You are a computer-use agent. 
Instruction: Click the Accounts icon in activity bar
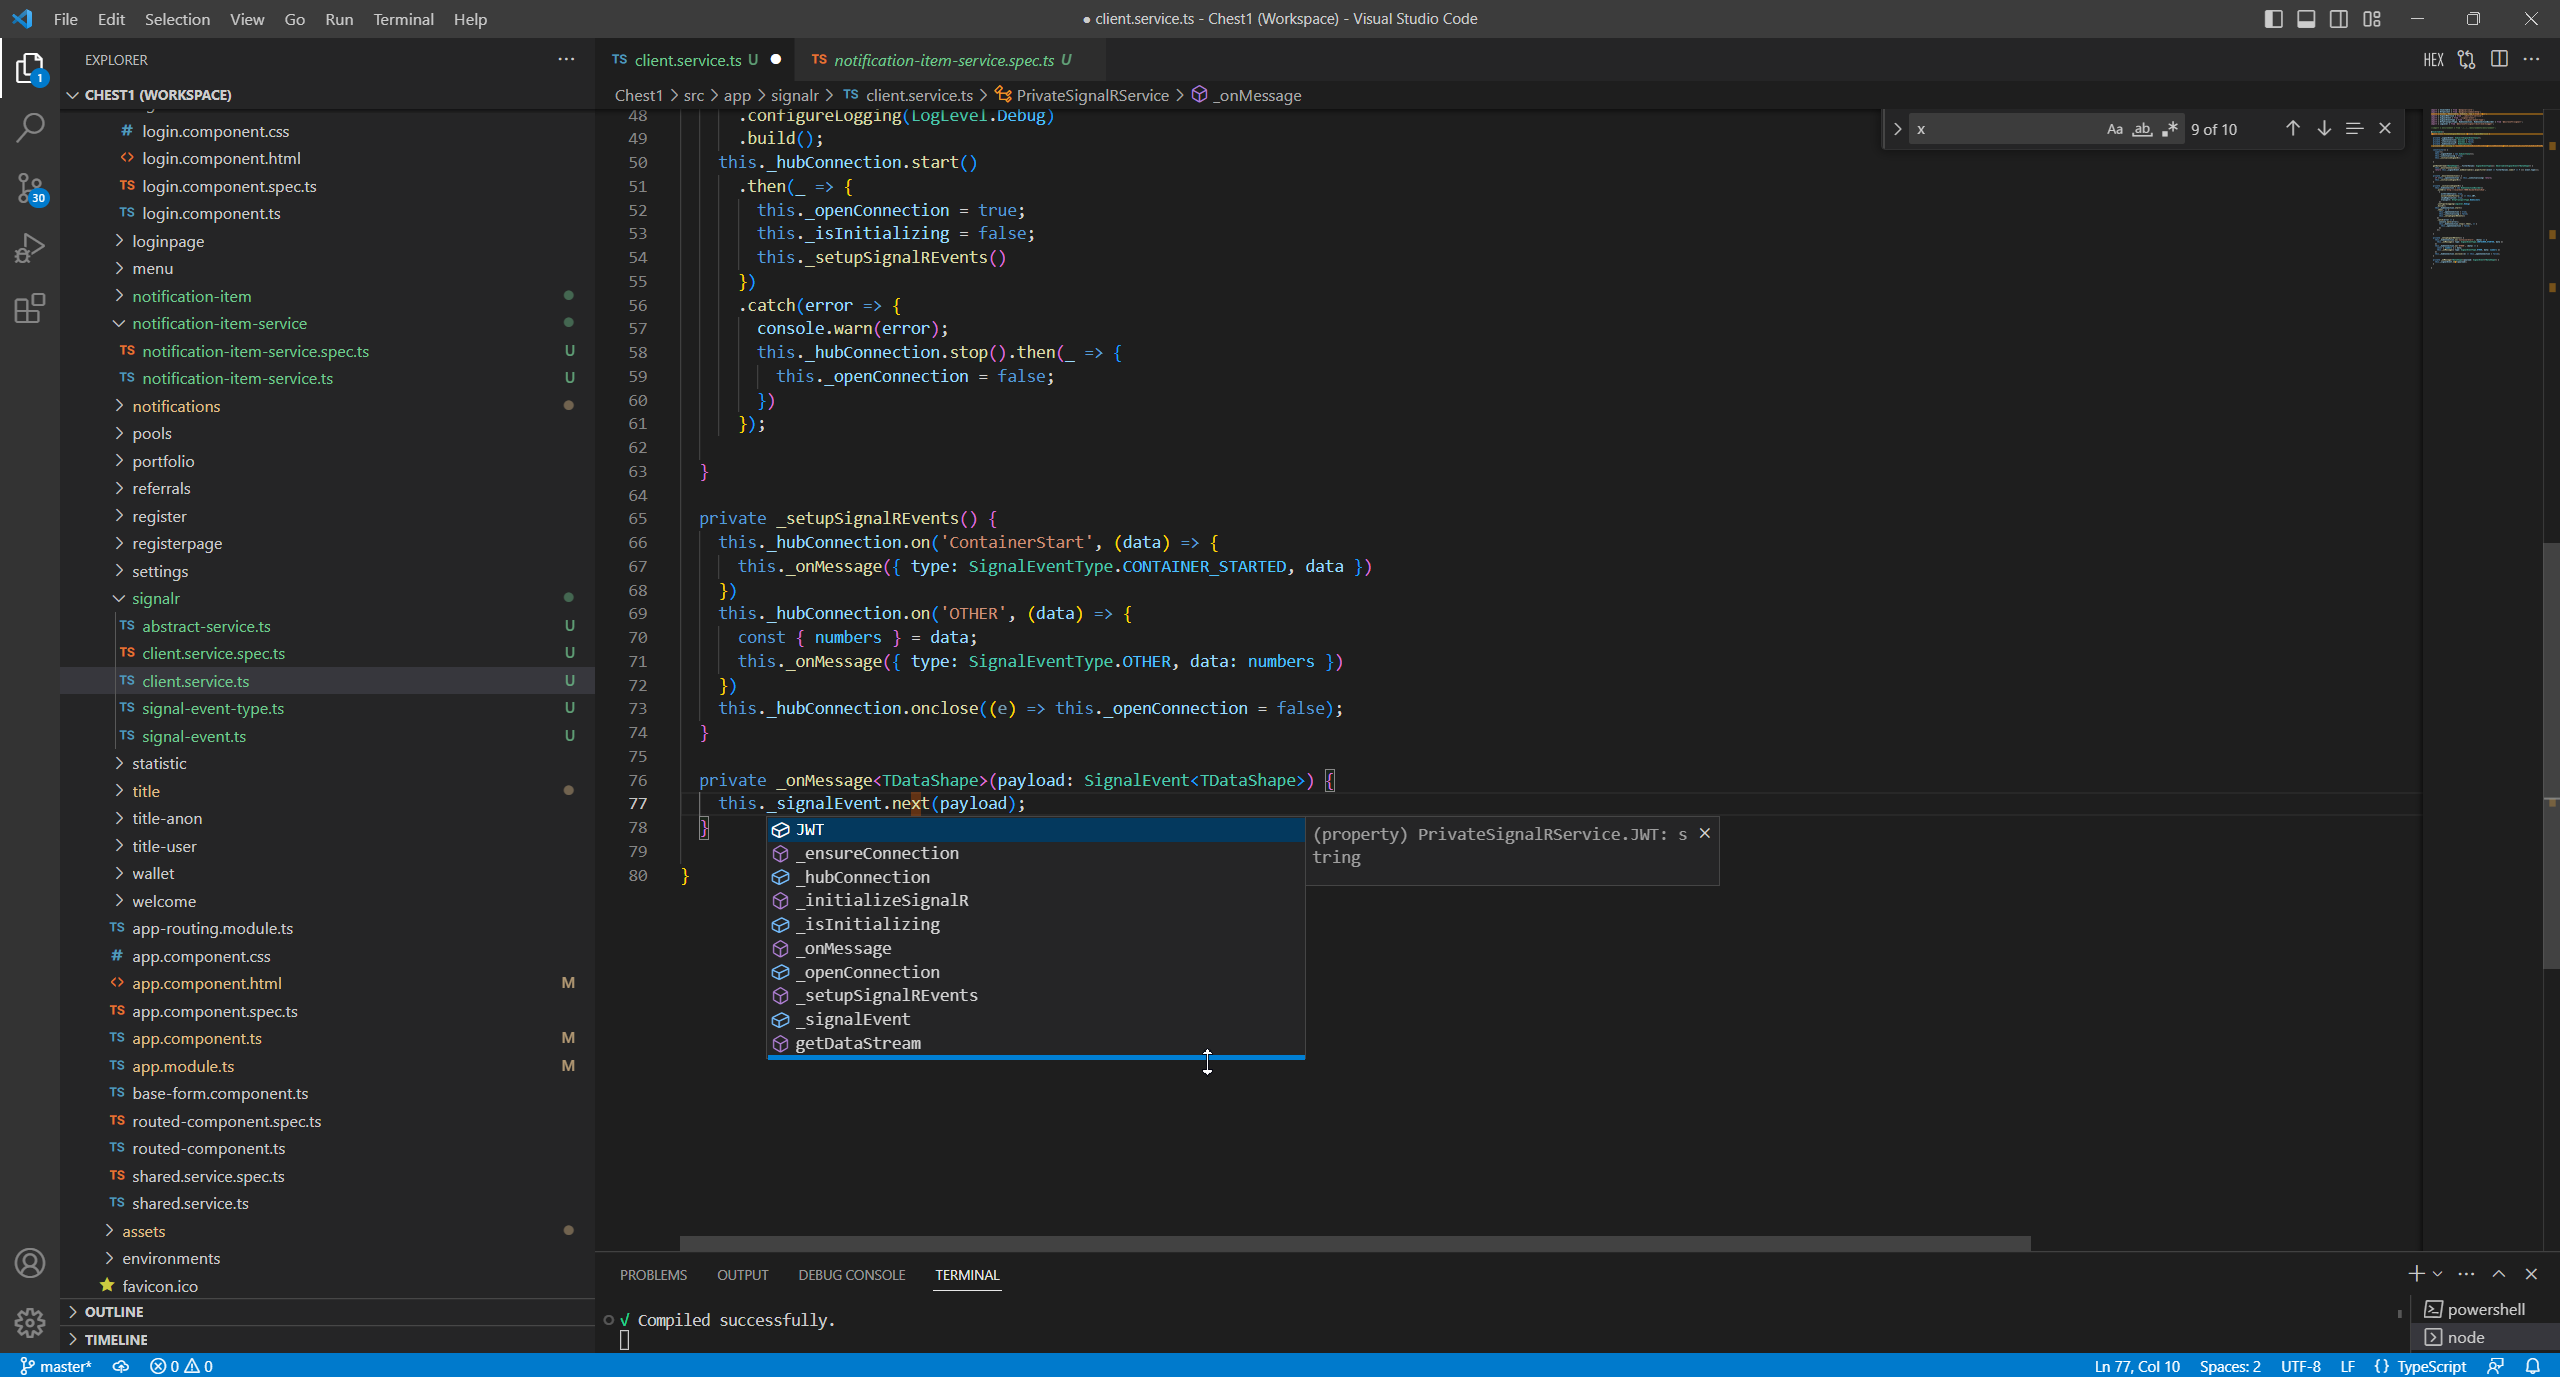(x=30, y=1263)
